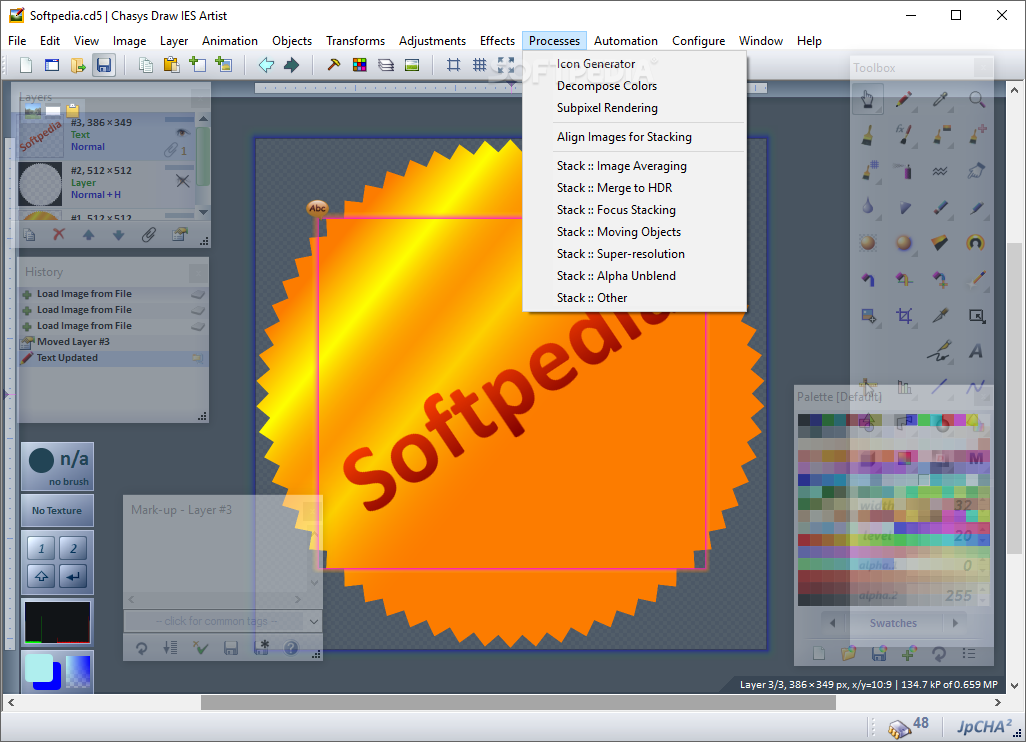Select 'Text Updated' history entry
1026x742 pixels.
pyautogui.click(x=113, y=358)
